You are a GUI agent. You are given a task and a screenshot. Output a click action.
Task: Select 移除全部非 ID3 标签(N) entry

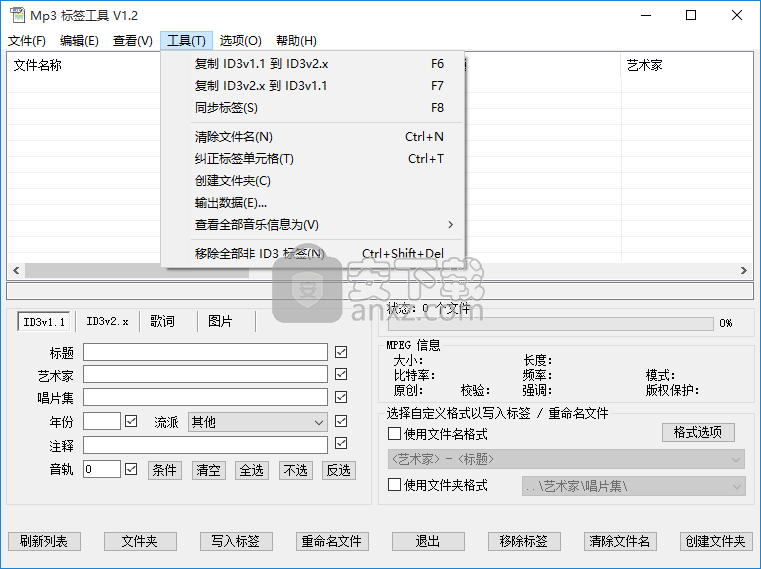pos(313,253)
